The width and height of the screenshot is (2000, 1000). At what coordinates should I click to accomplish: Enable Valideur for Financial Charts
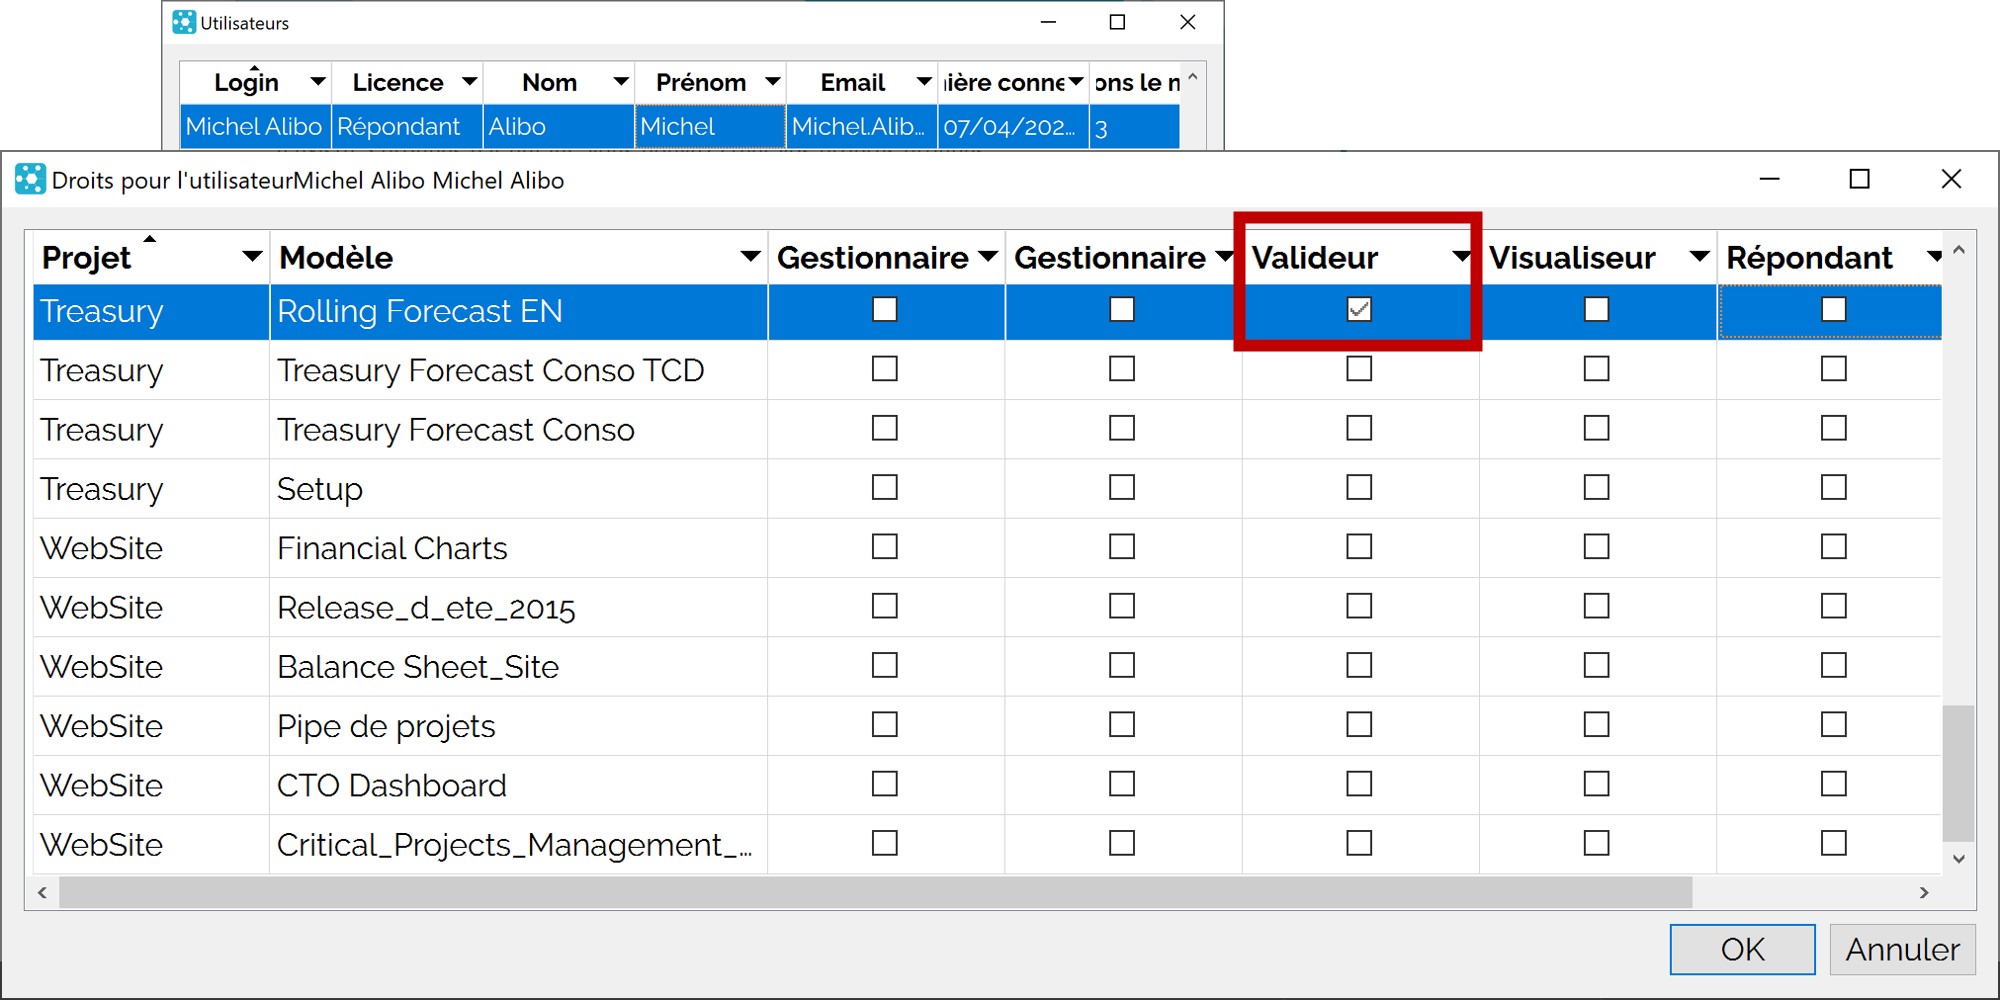pos(1359,547)
